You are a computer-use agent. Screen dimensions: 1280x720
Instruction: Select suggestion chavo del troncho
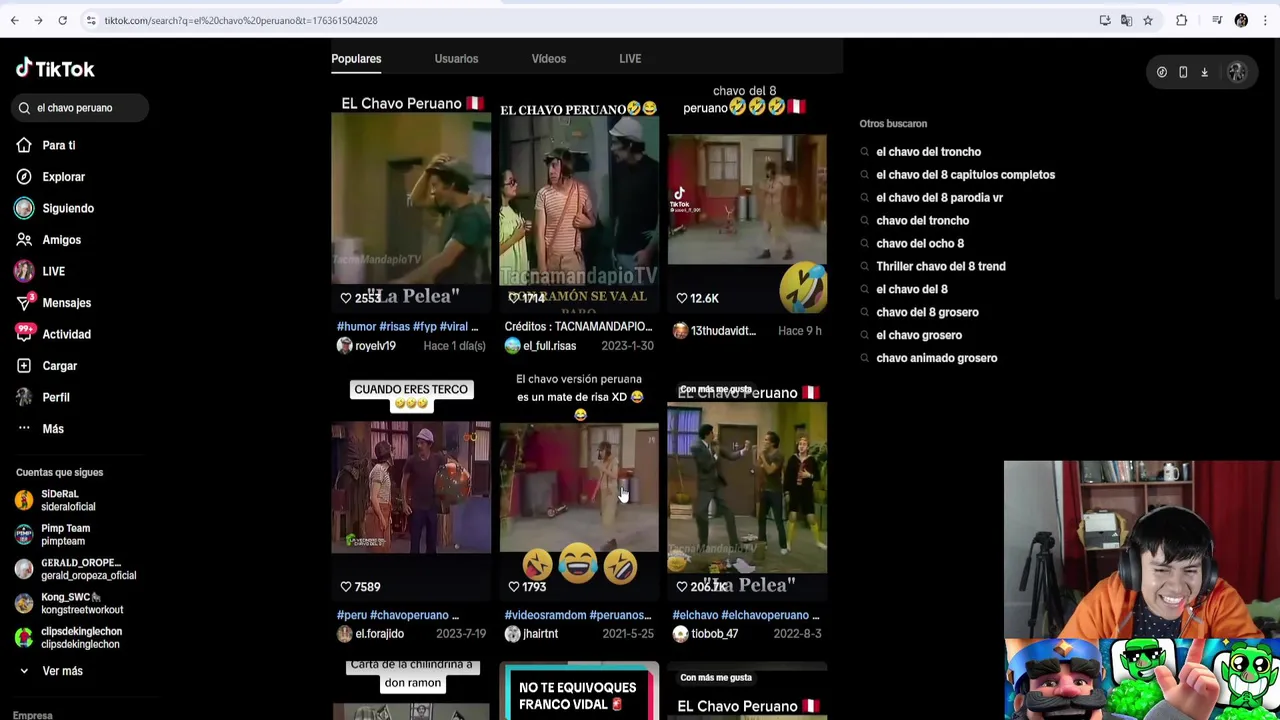point(922,221)
